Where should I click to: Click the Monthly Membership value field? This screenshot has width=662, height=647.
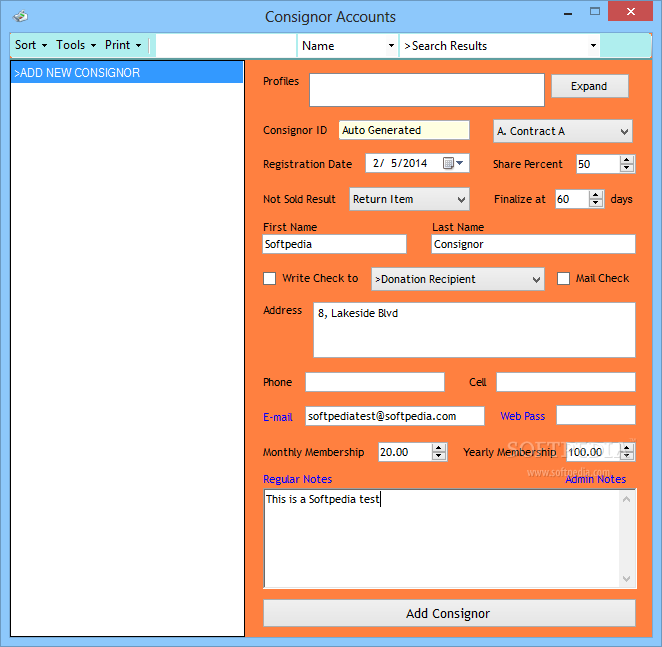tap(405, 452)
